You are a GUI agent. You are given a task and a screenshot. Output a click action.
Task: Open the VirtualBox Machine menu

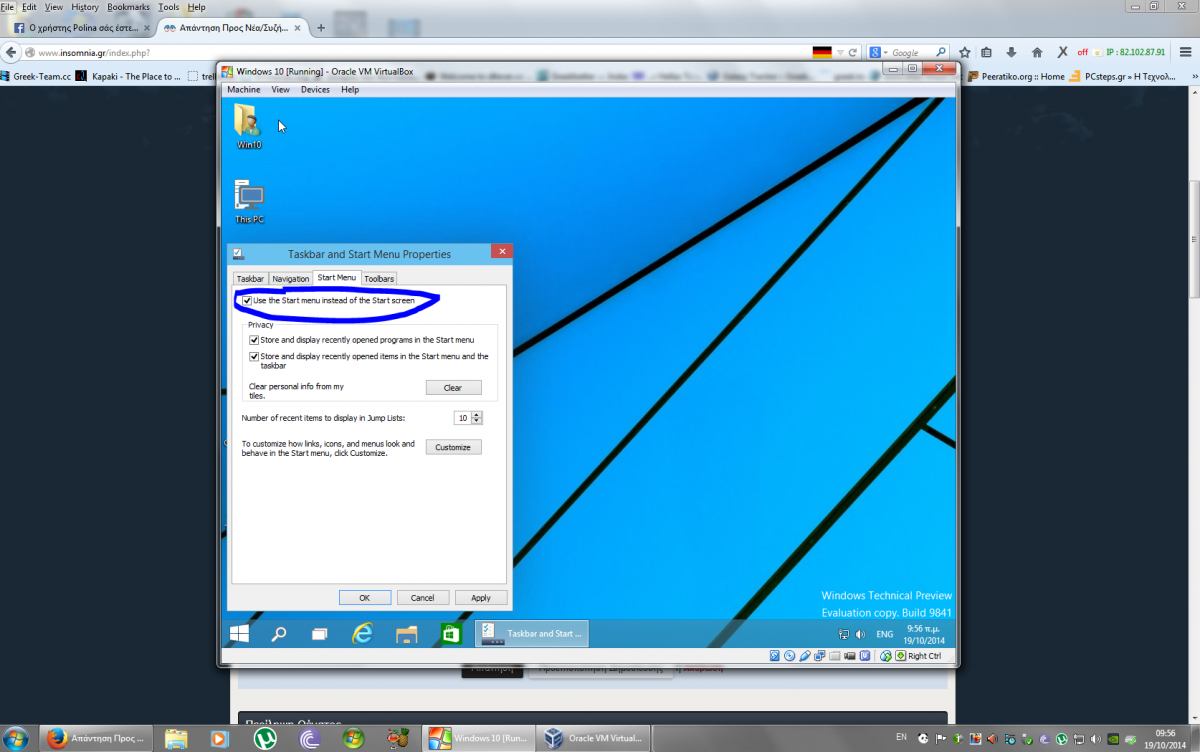click(244, 89)
